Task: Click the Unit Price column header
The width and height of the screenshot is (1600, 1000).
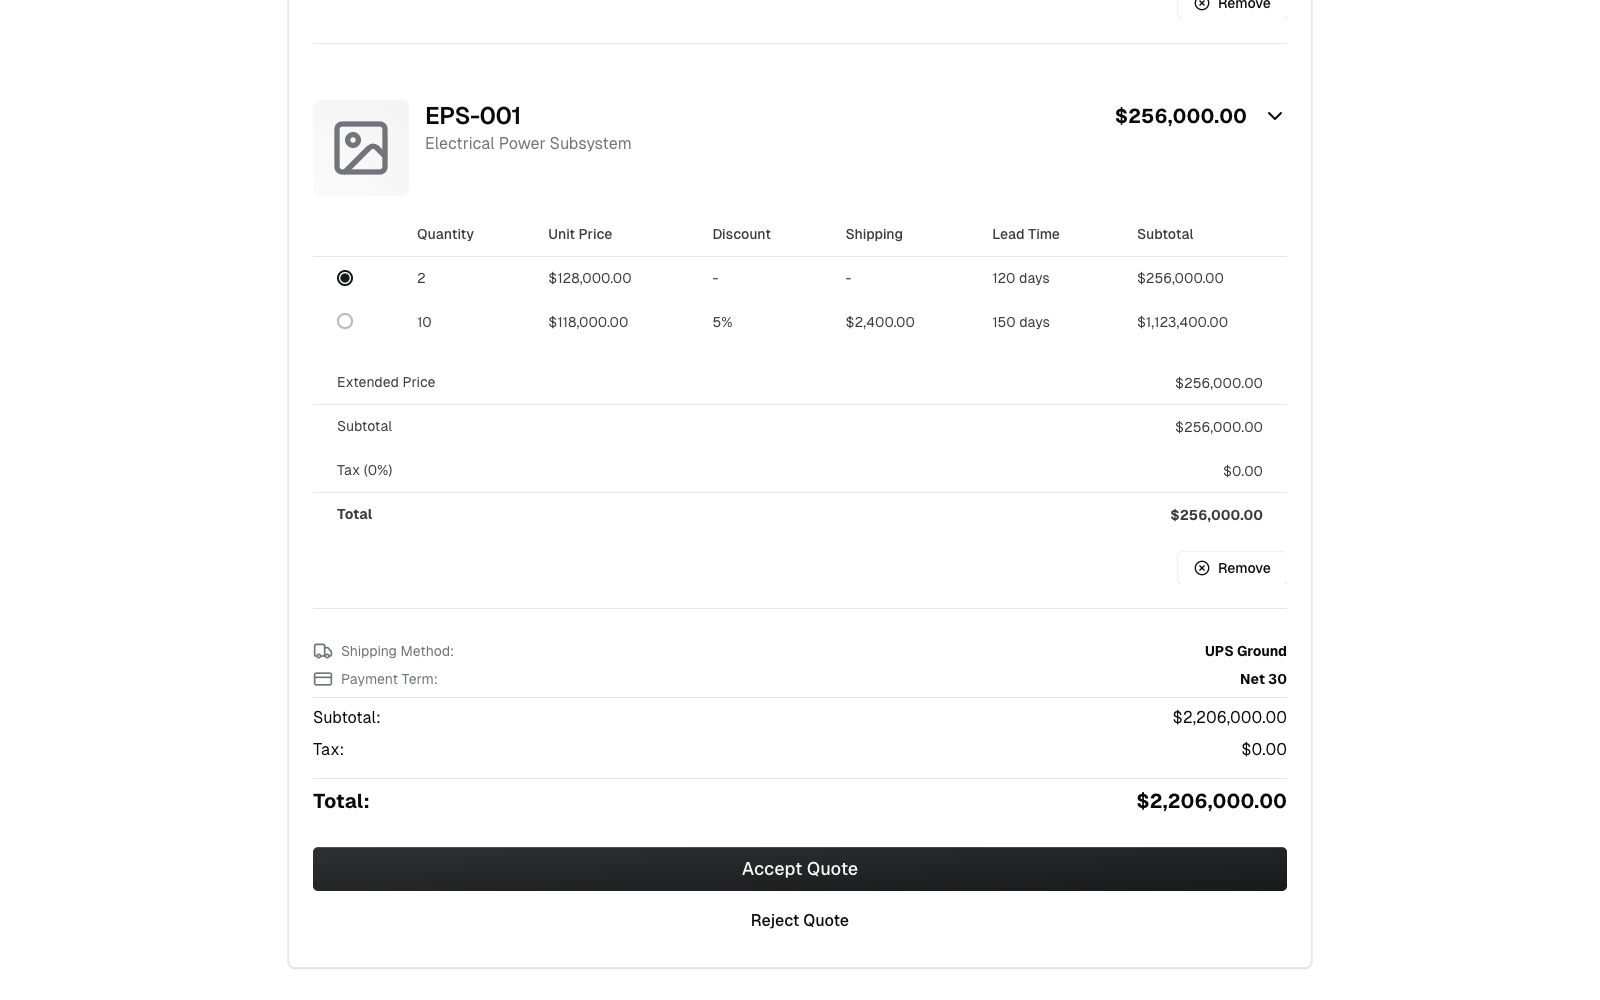Action: (x=580, y=234)
